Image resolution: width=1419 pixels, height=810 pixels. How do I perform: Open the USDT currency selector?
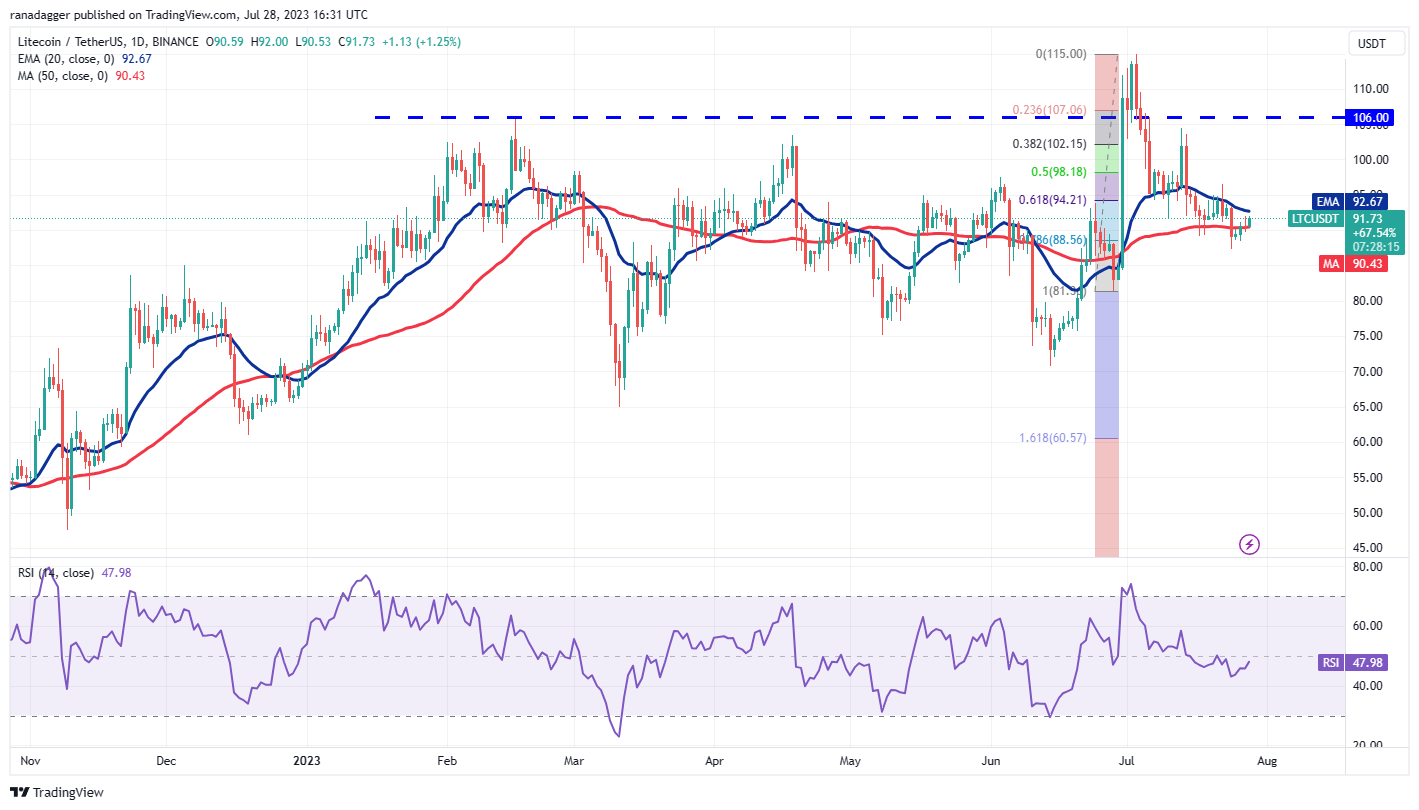[1375, 43]
